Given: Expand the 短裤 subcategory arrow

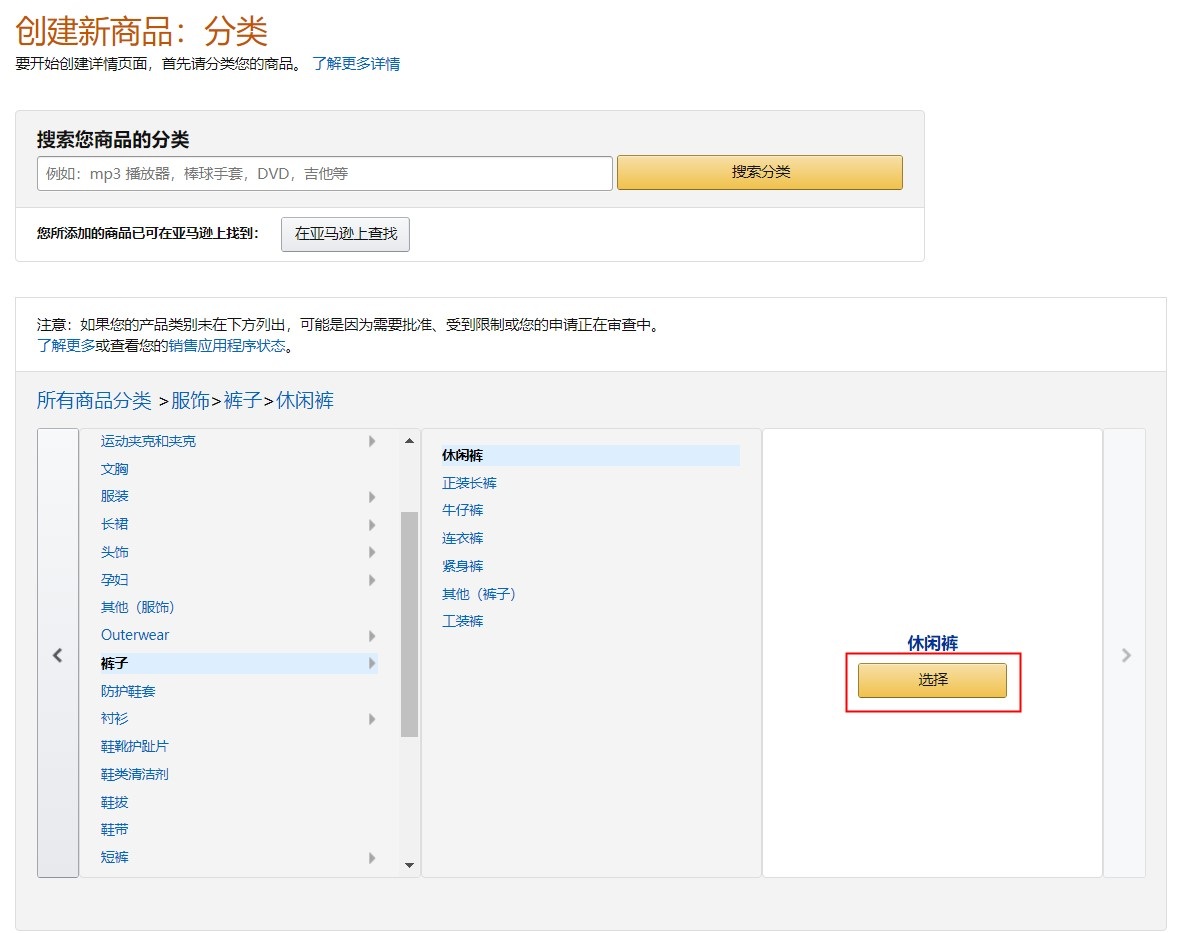Looking at the screenshot, I should click(371, 858).
